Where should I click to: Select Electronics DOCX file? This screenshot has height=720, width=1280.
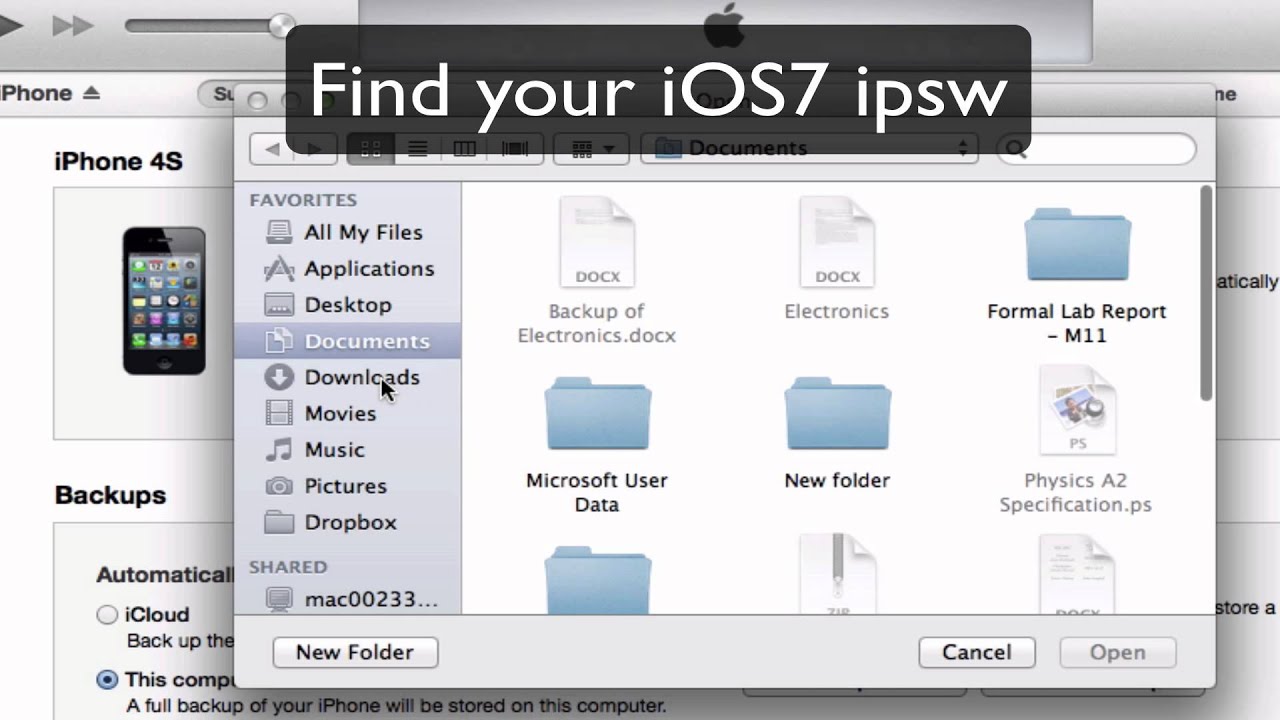point(837,258)
